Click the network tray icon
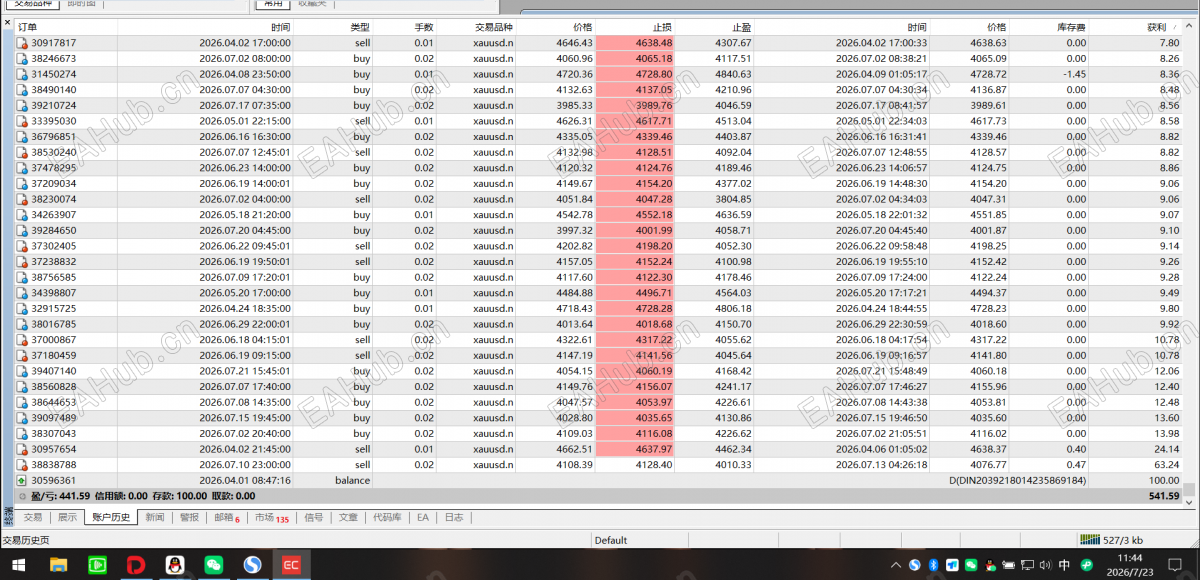 tap(1027, 565)
